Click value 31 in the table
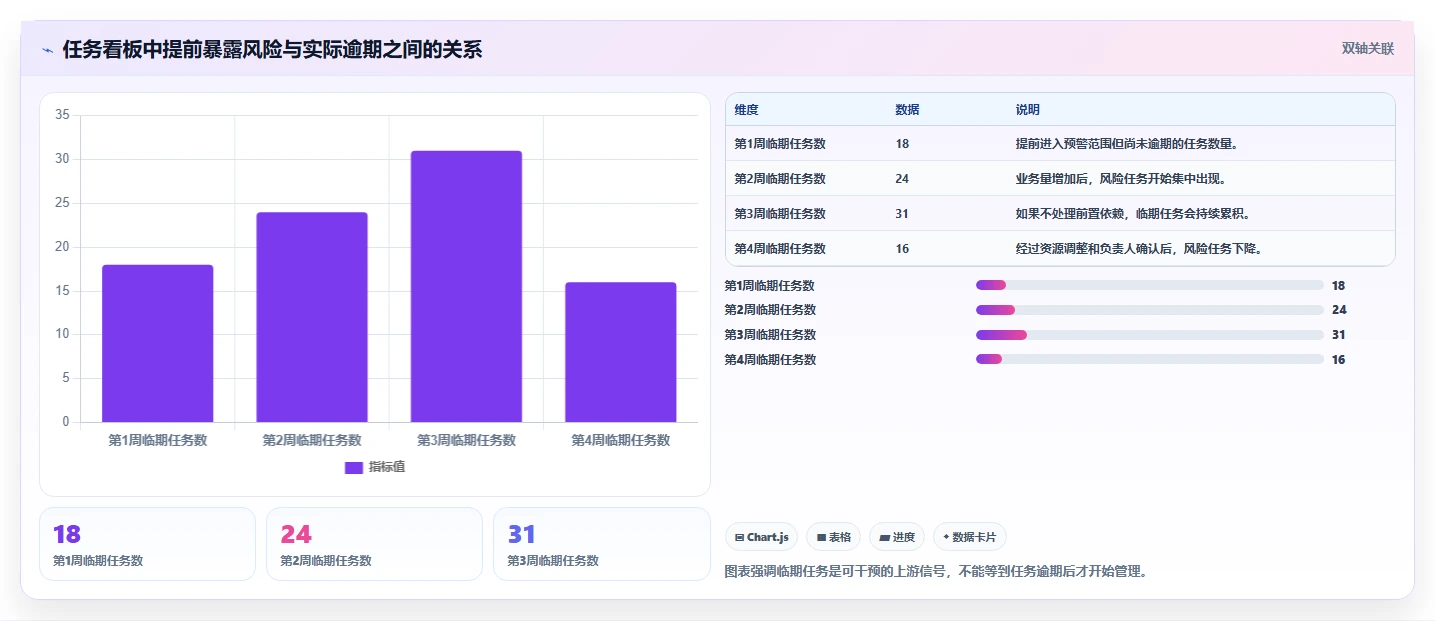 pos(903,214)
